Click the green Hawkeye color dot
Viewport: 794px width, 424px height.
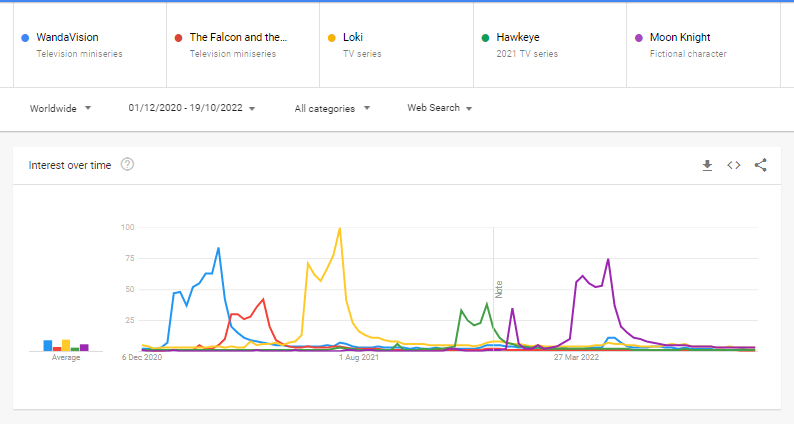[x=485, y=38]
